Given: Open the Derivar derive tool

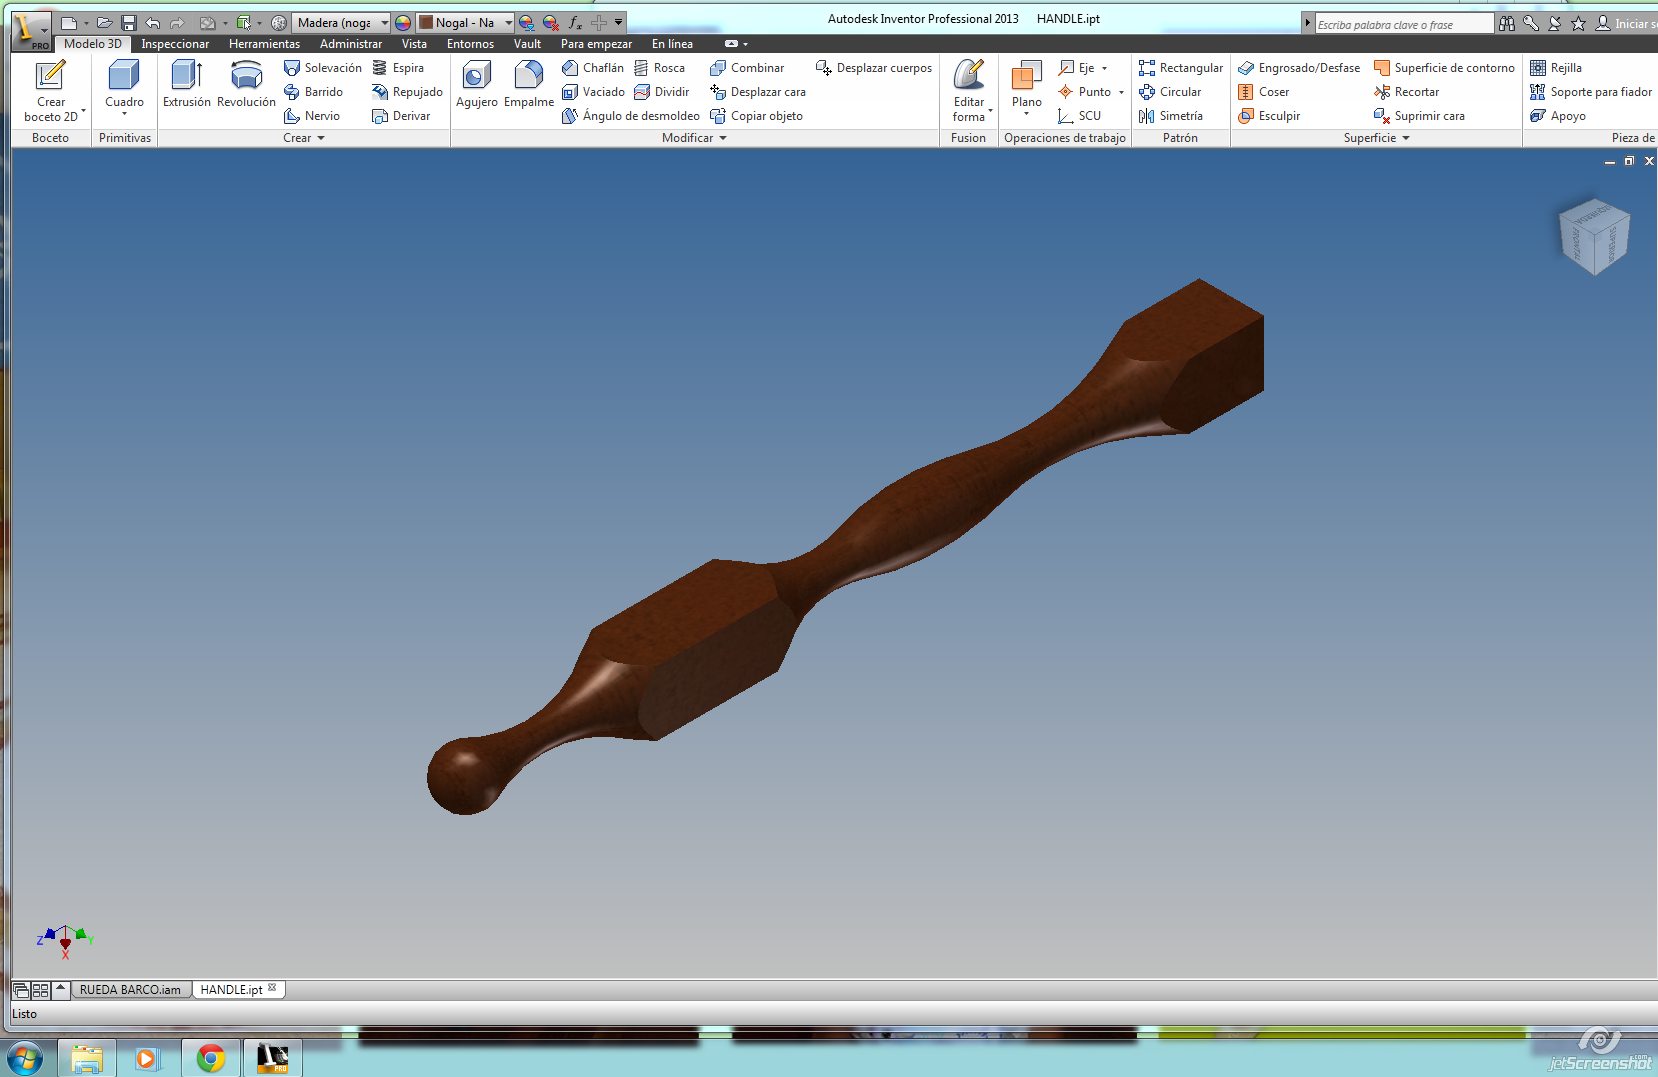Looking at the screenshot, I should (x=401, y=116).
